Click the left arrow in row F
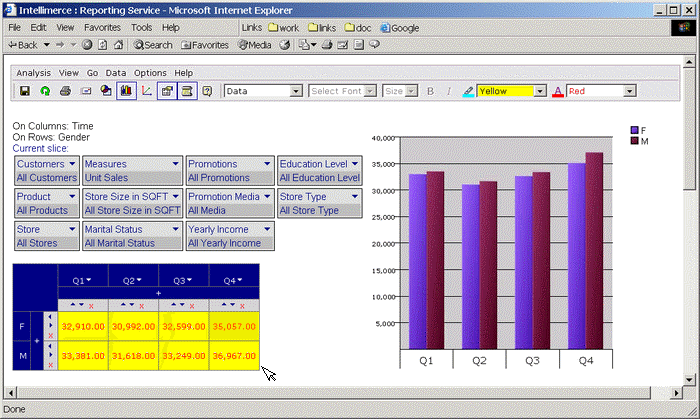The image size is (700, 419). (x=50, y=317)
